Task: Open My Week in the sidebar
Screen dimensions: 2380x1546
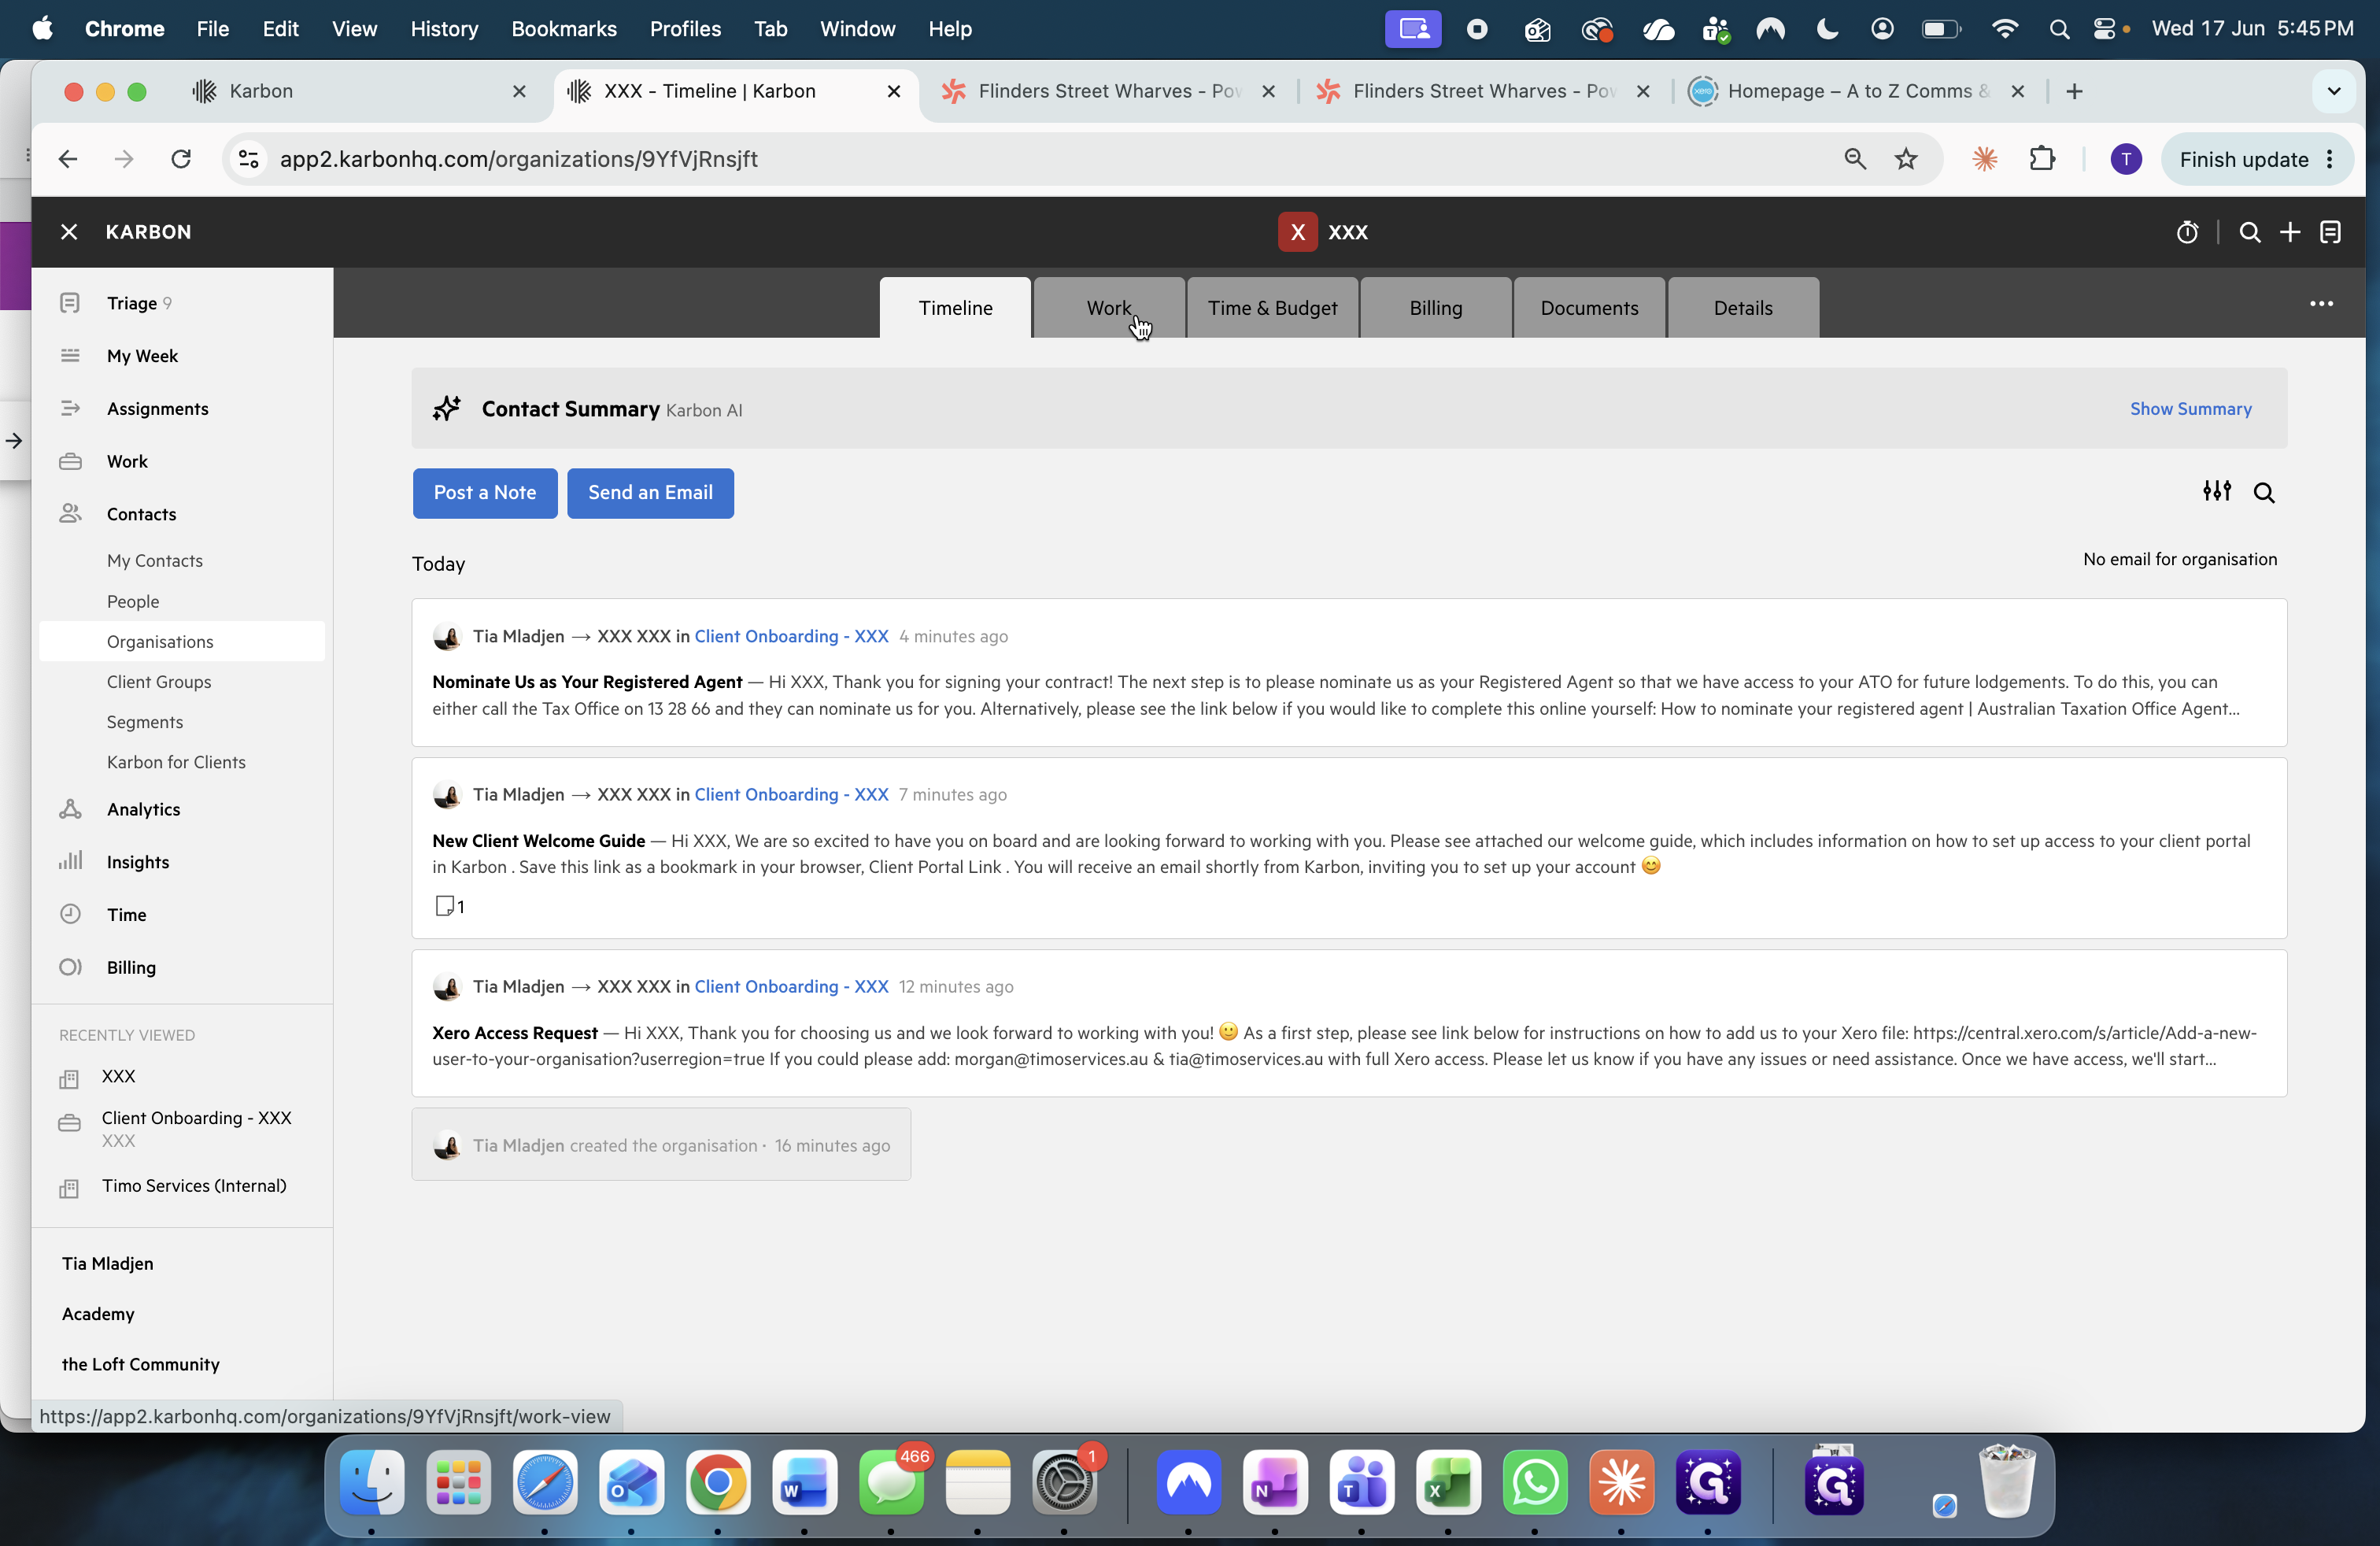Action: pyautogui.click(x=142, y=356)
